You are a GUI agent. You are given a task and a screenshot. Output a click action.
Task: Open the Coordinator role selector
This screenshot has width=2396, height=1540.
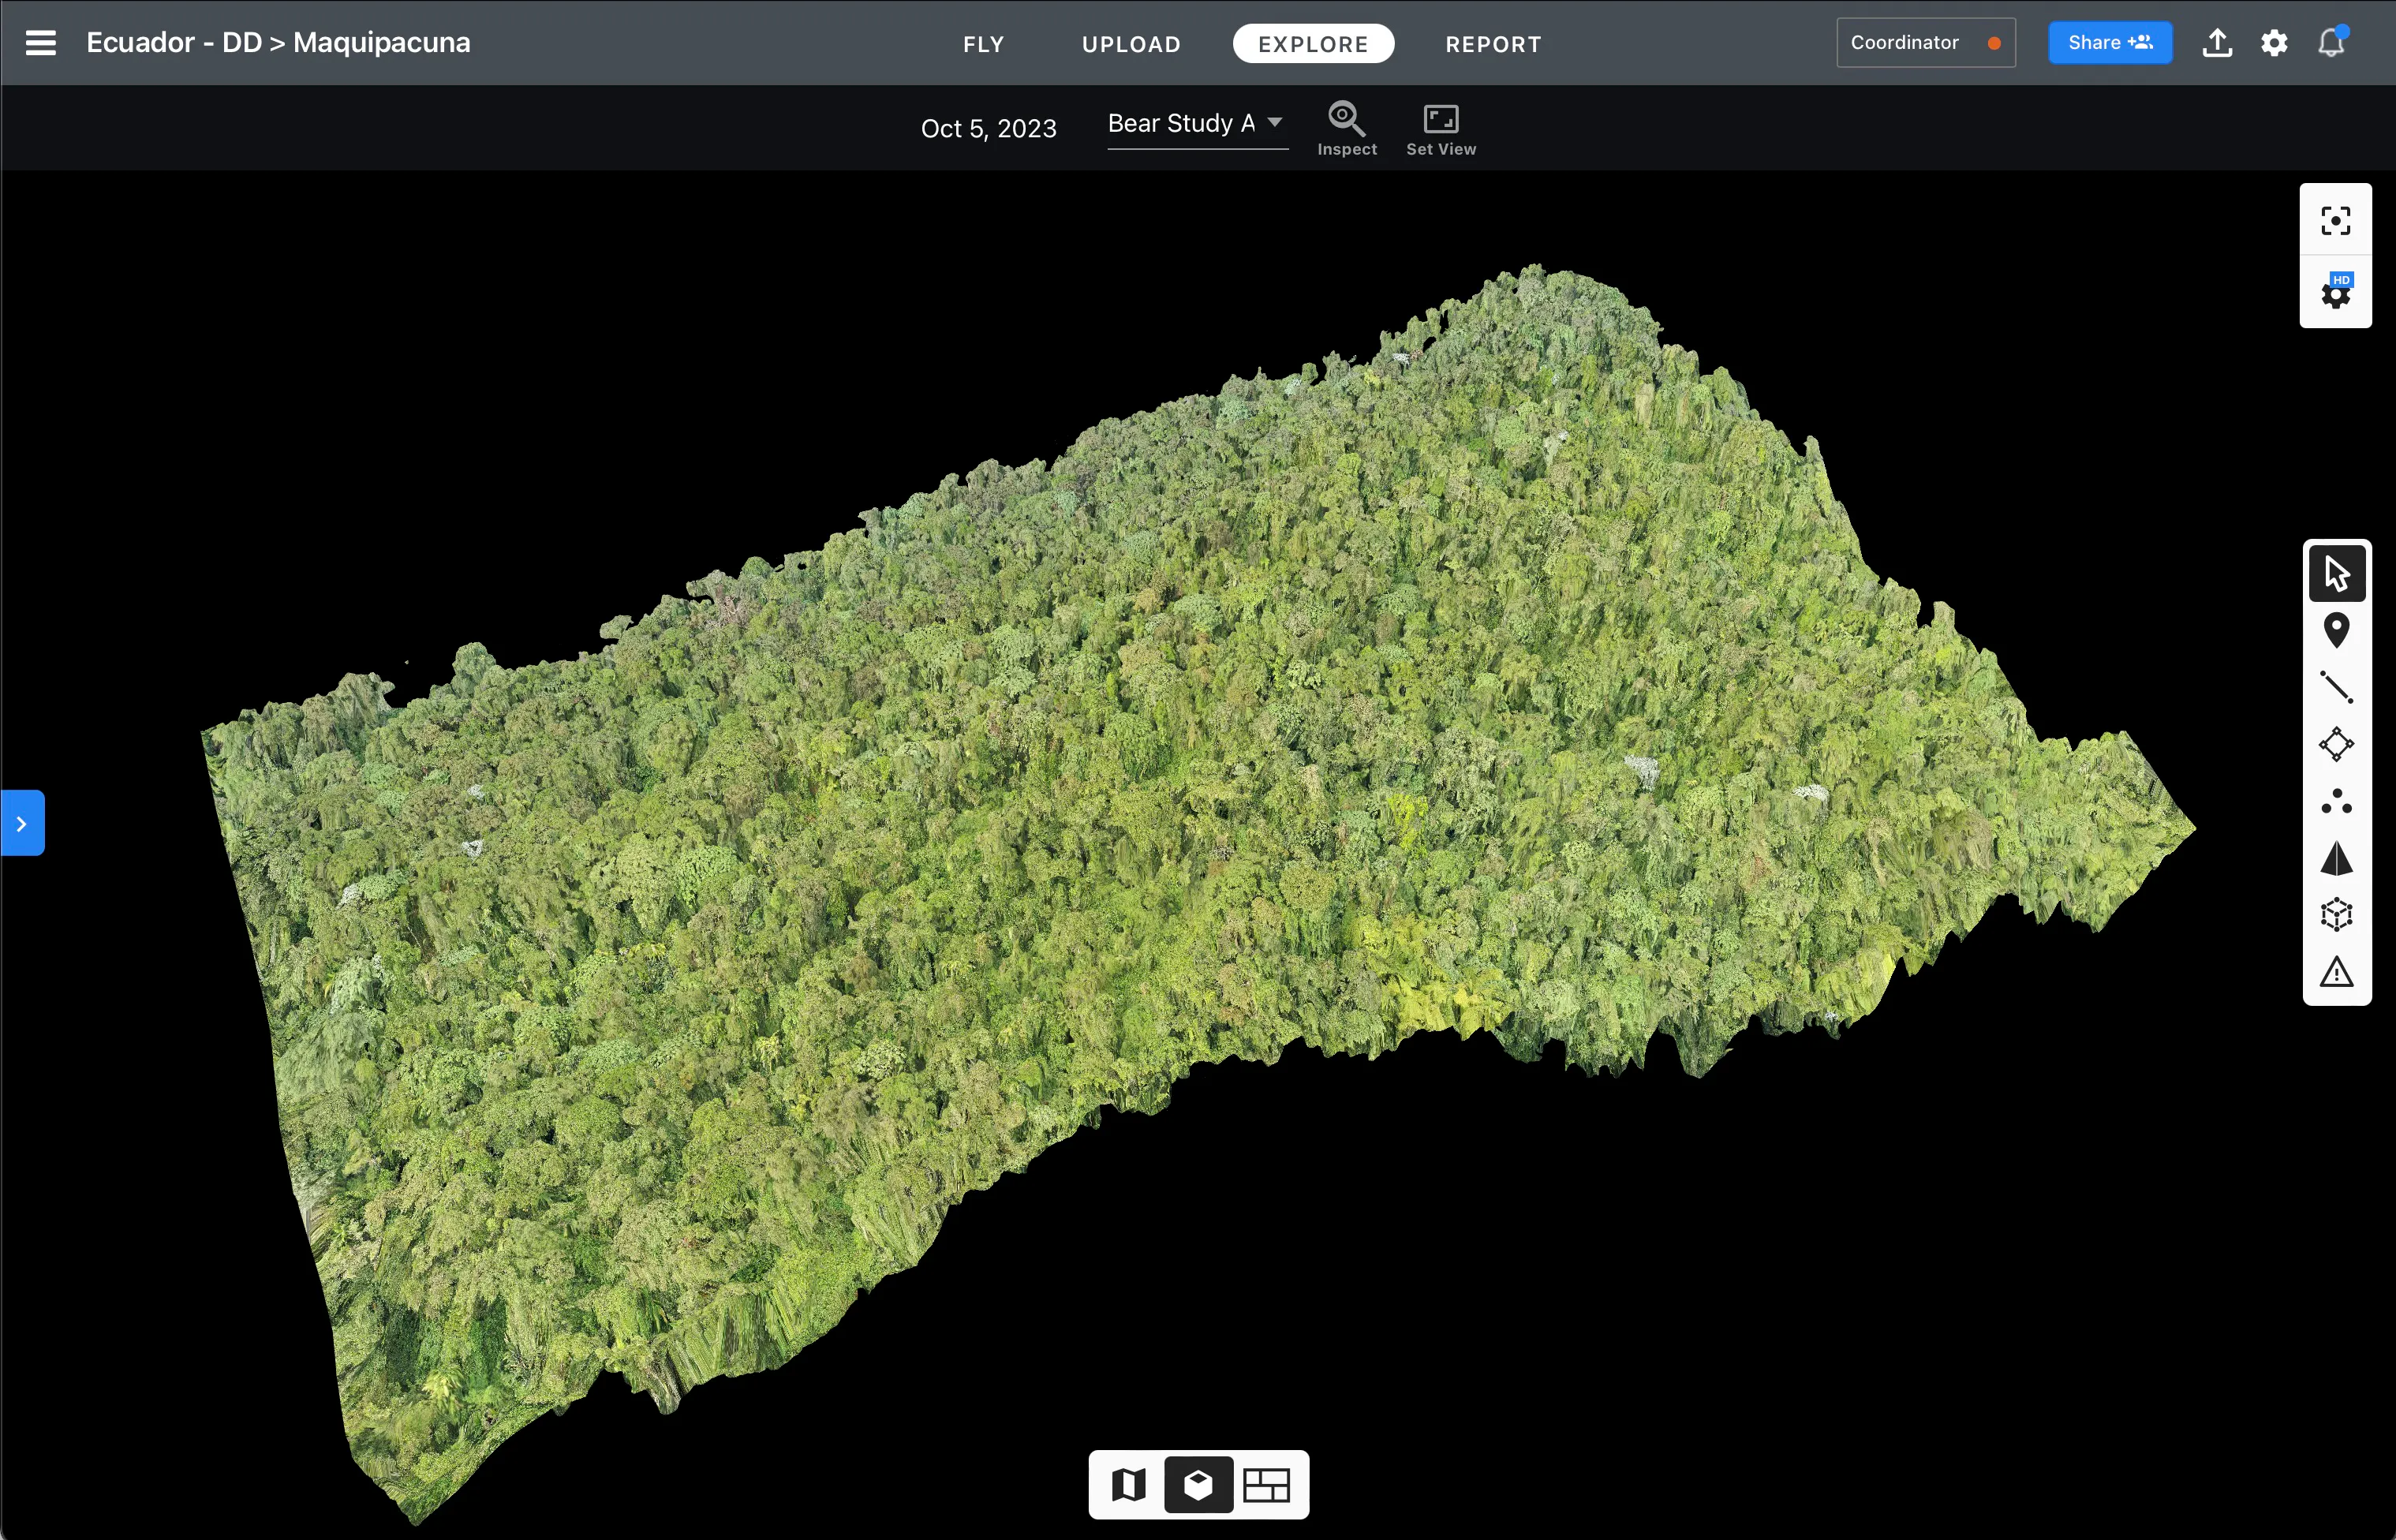[x=1925, y=43]
